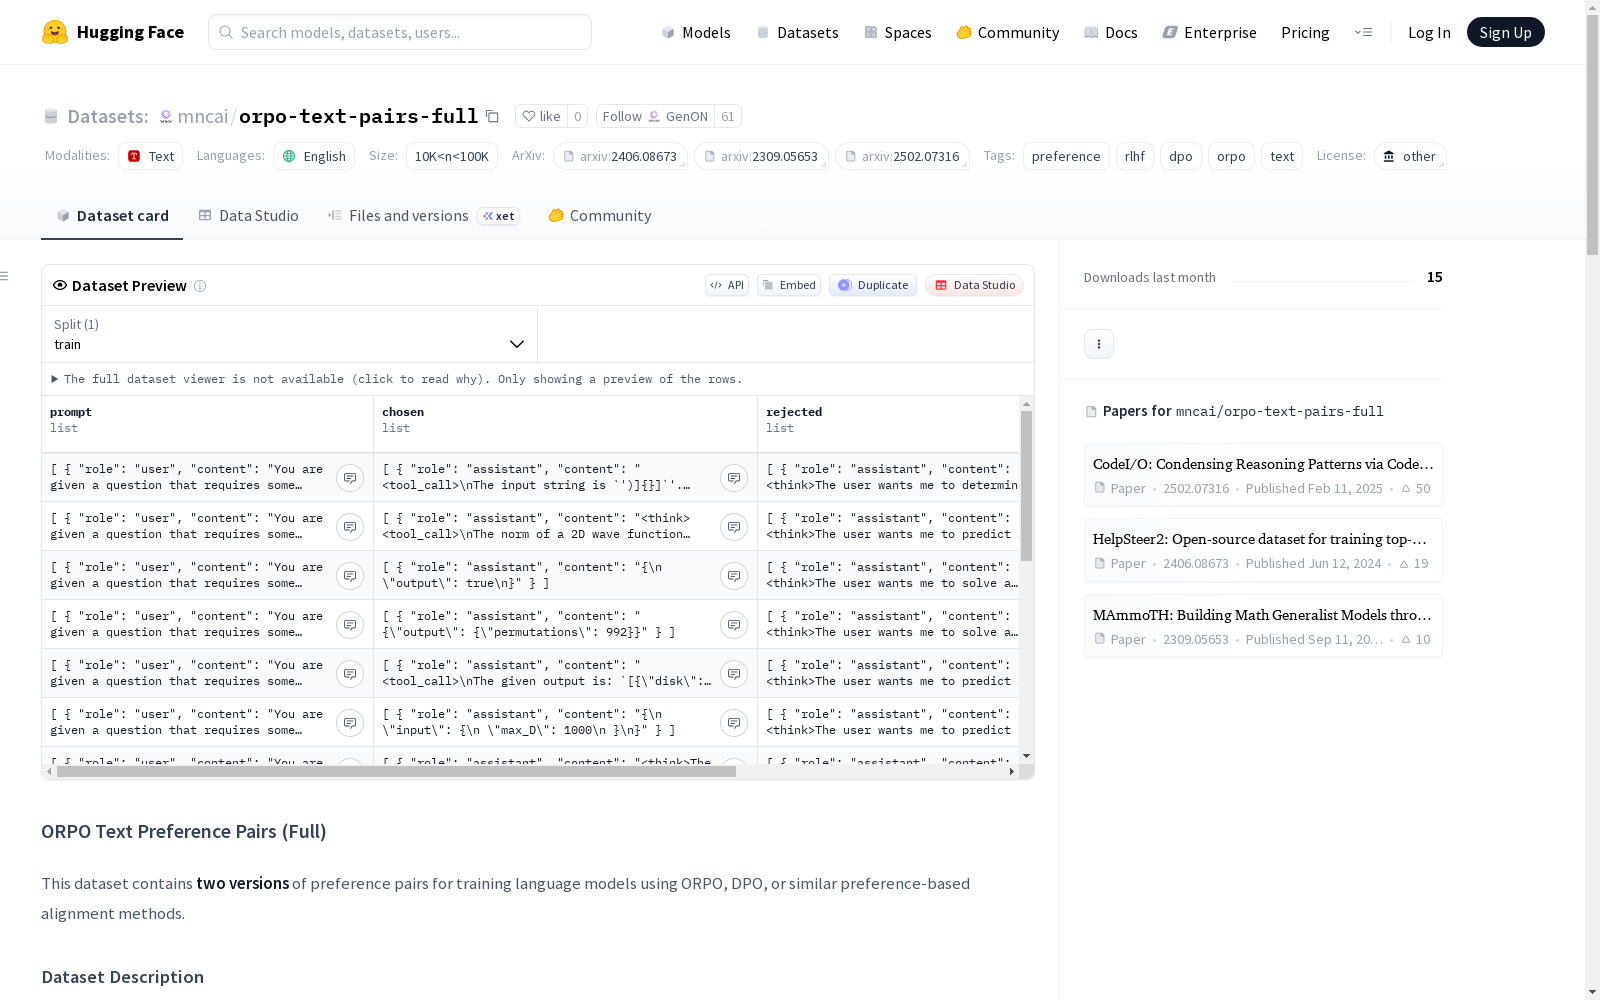Click the preview table horizontal scrollbar
This screenshot has height=1000, width=1600.
click(396, 771)
